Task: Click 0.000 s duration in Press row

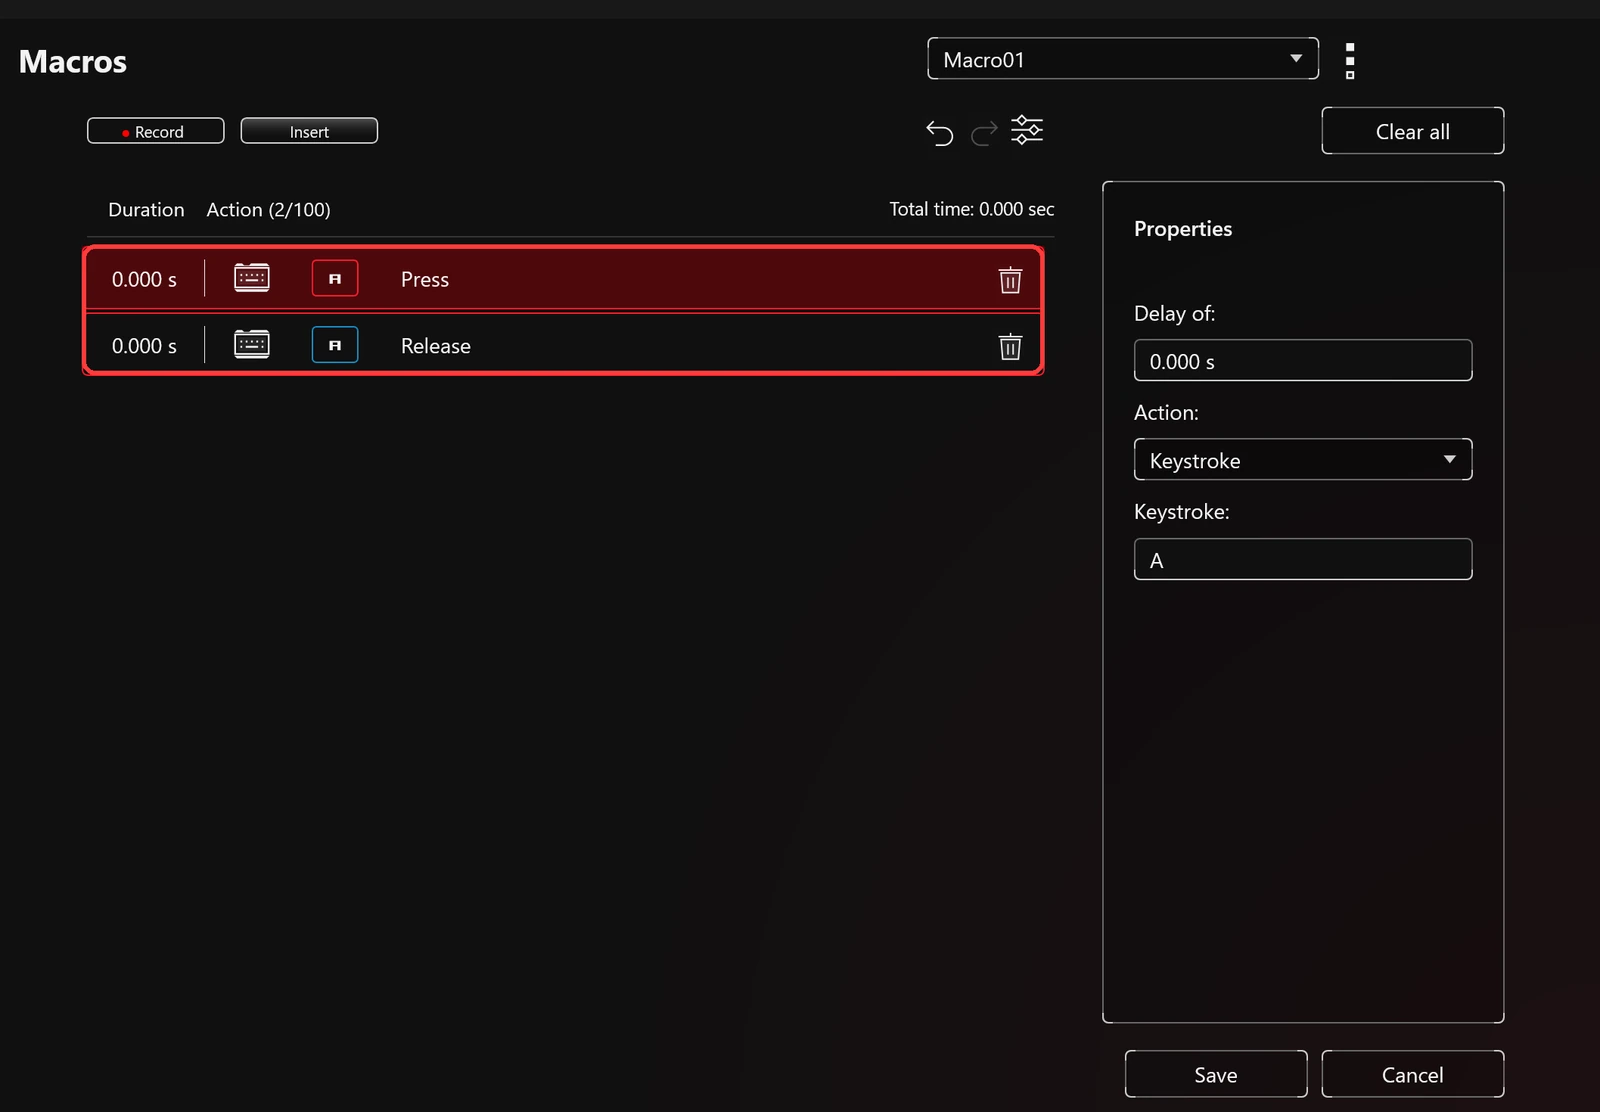Action: (x=144, y=280)
